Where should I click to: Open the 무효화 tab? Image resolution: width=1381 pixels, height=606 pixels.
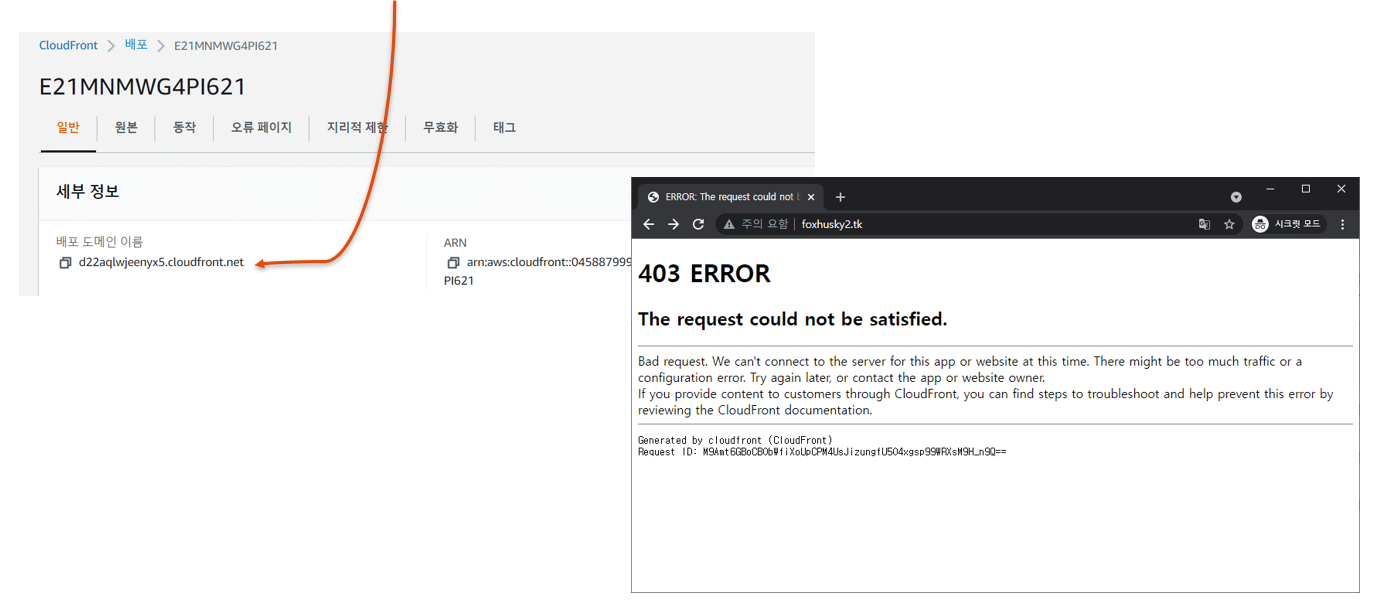[439, 127]
